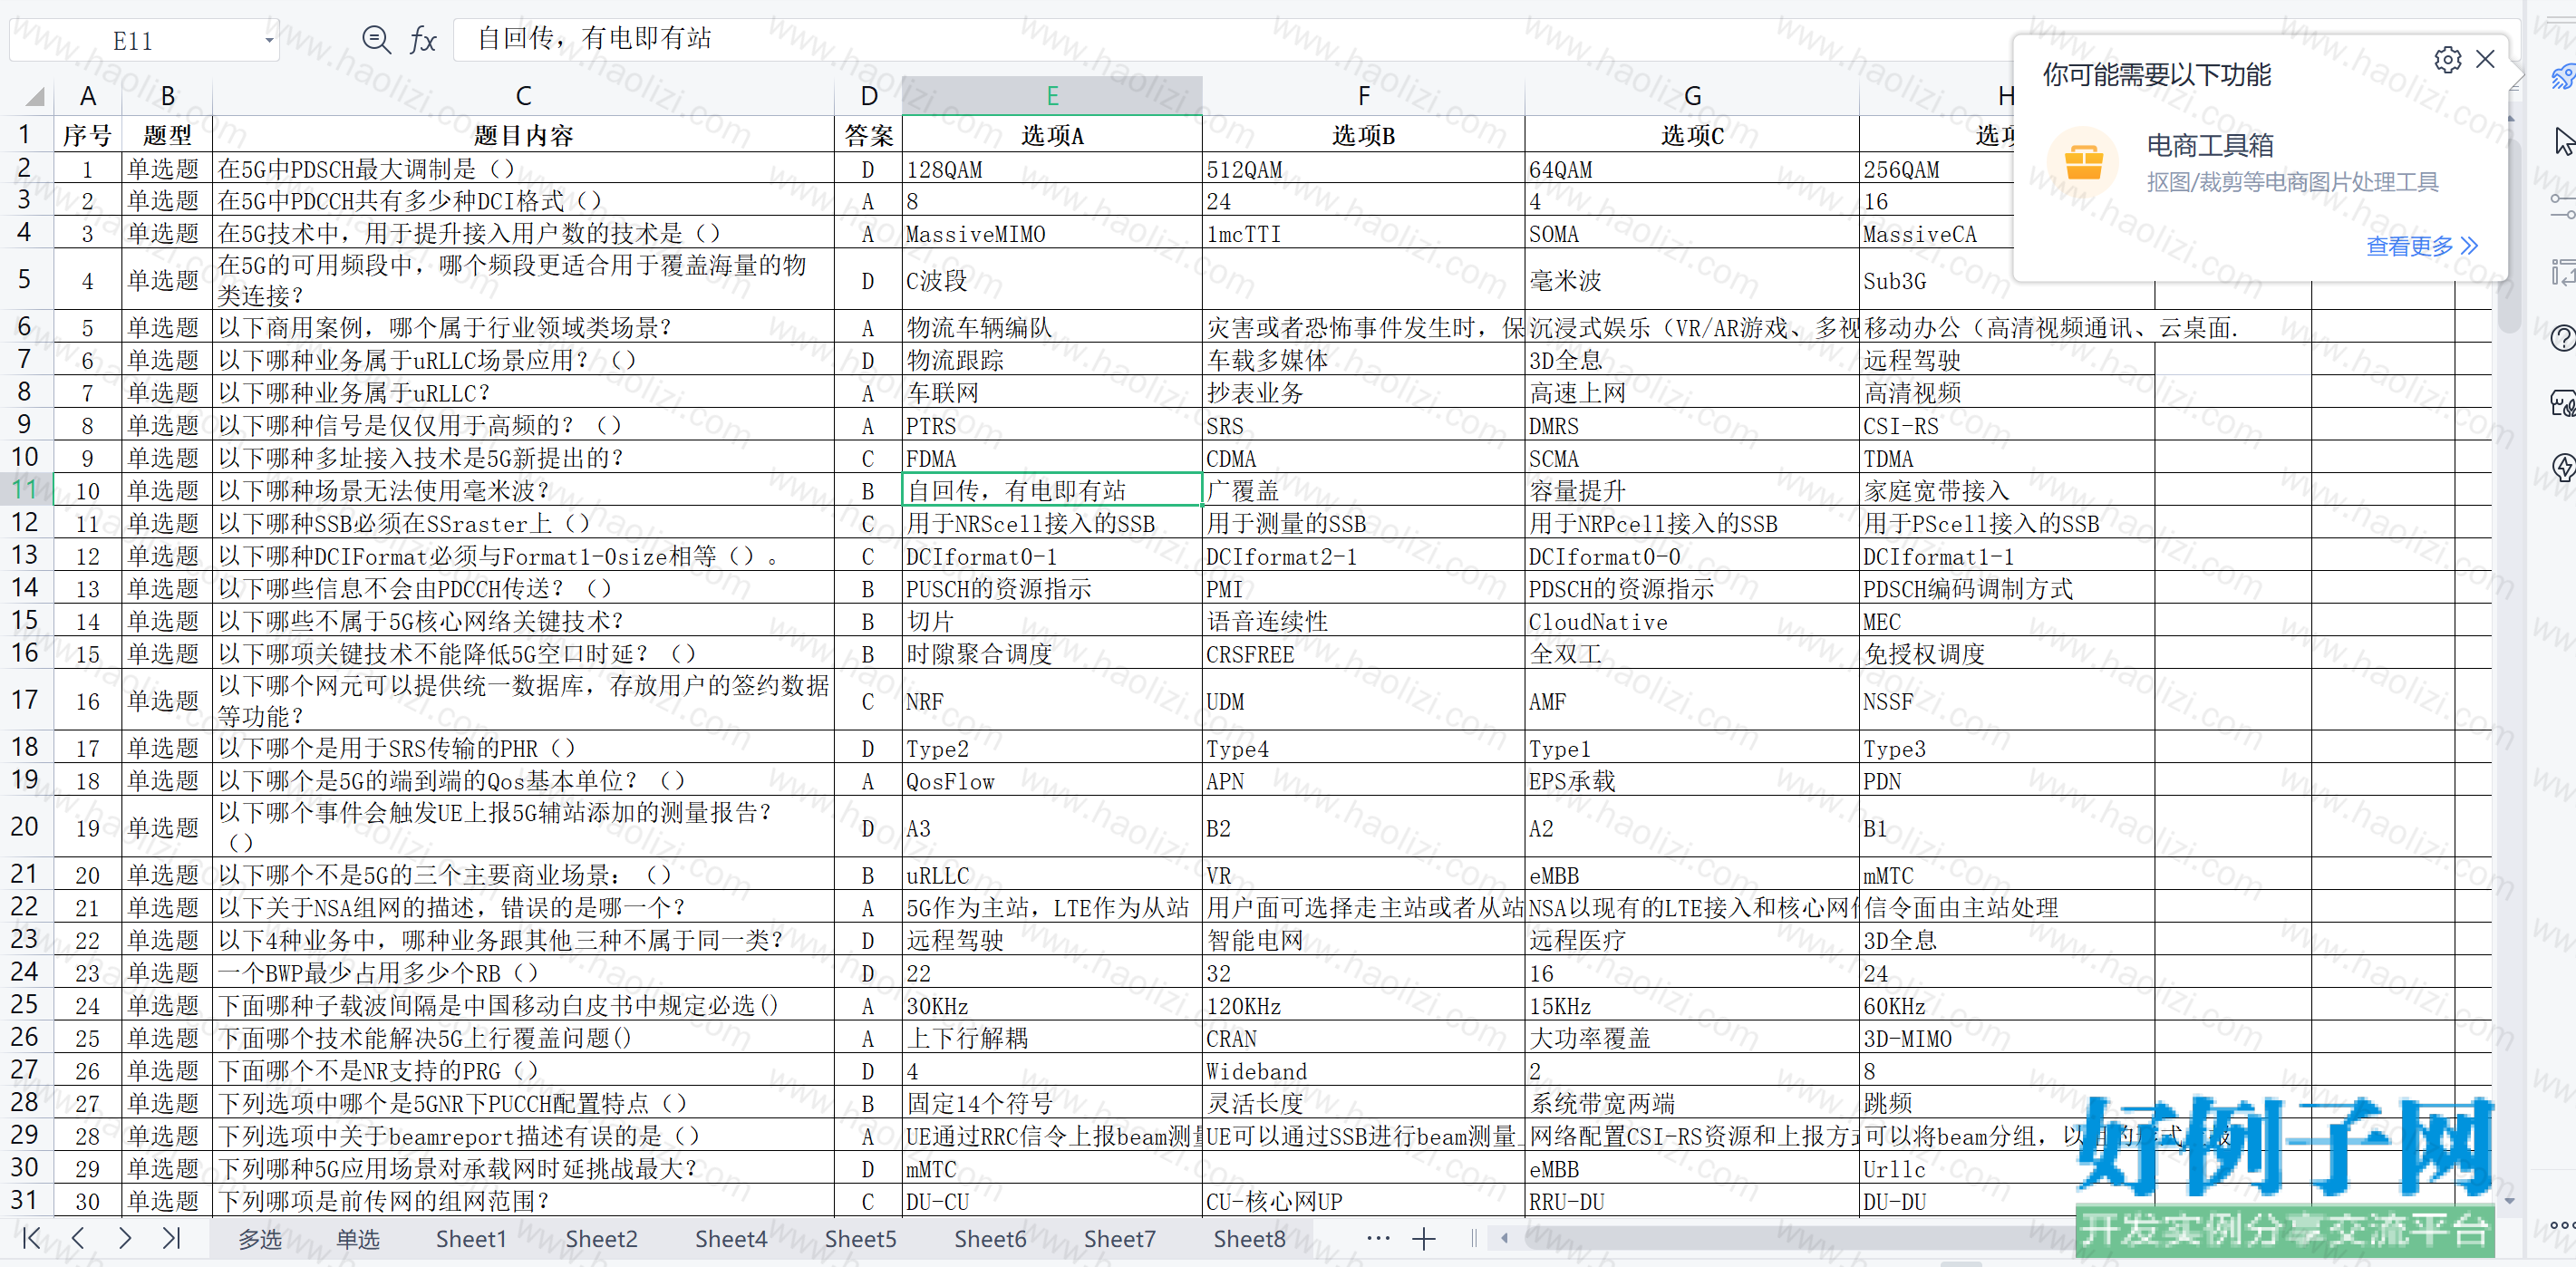Switch to the 多选 sheet tab
The height and width of the screenshot is (1267, 2576).
(260, 1239)
